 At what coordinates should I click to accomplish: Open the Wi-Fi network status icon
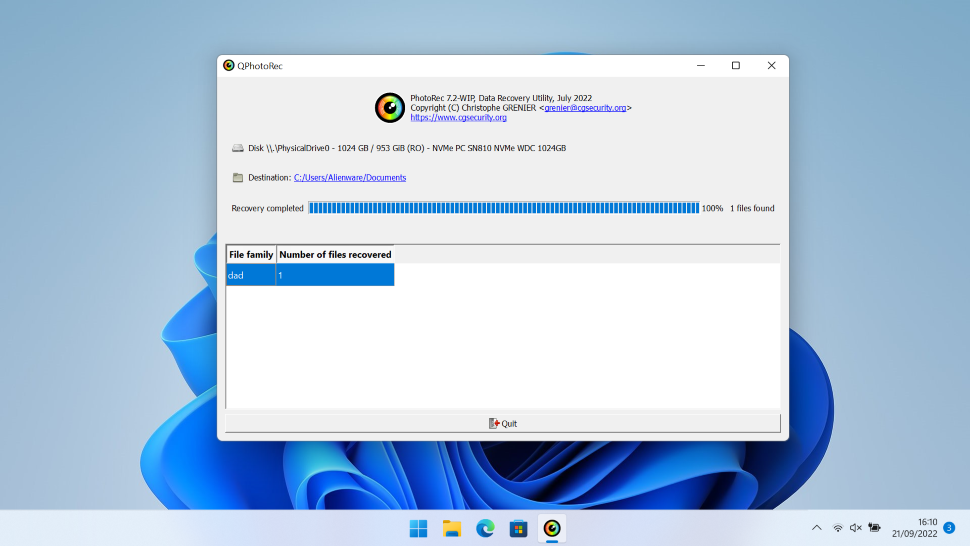click(x=838, y=528)
